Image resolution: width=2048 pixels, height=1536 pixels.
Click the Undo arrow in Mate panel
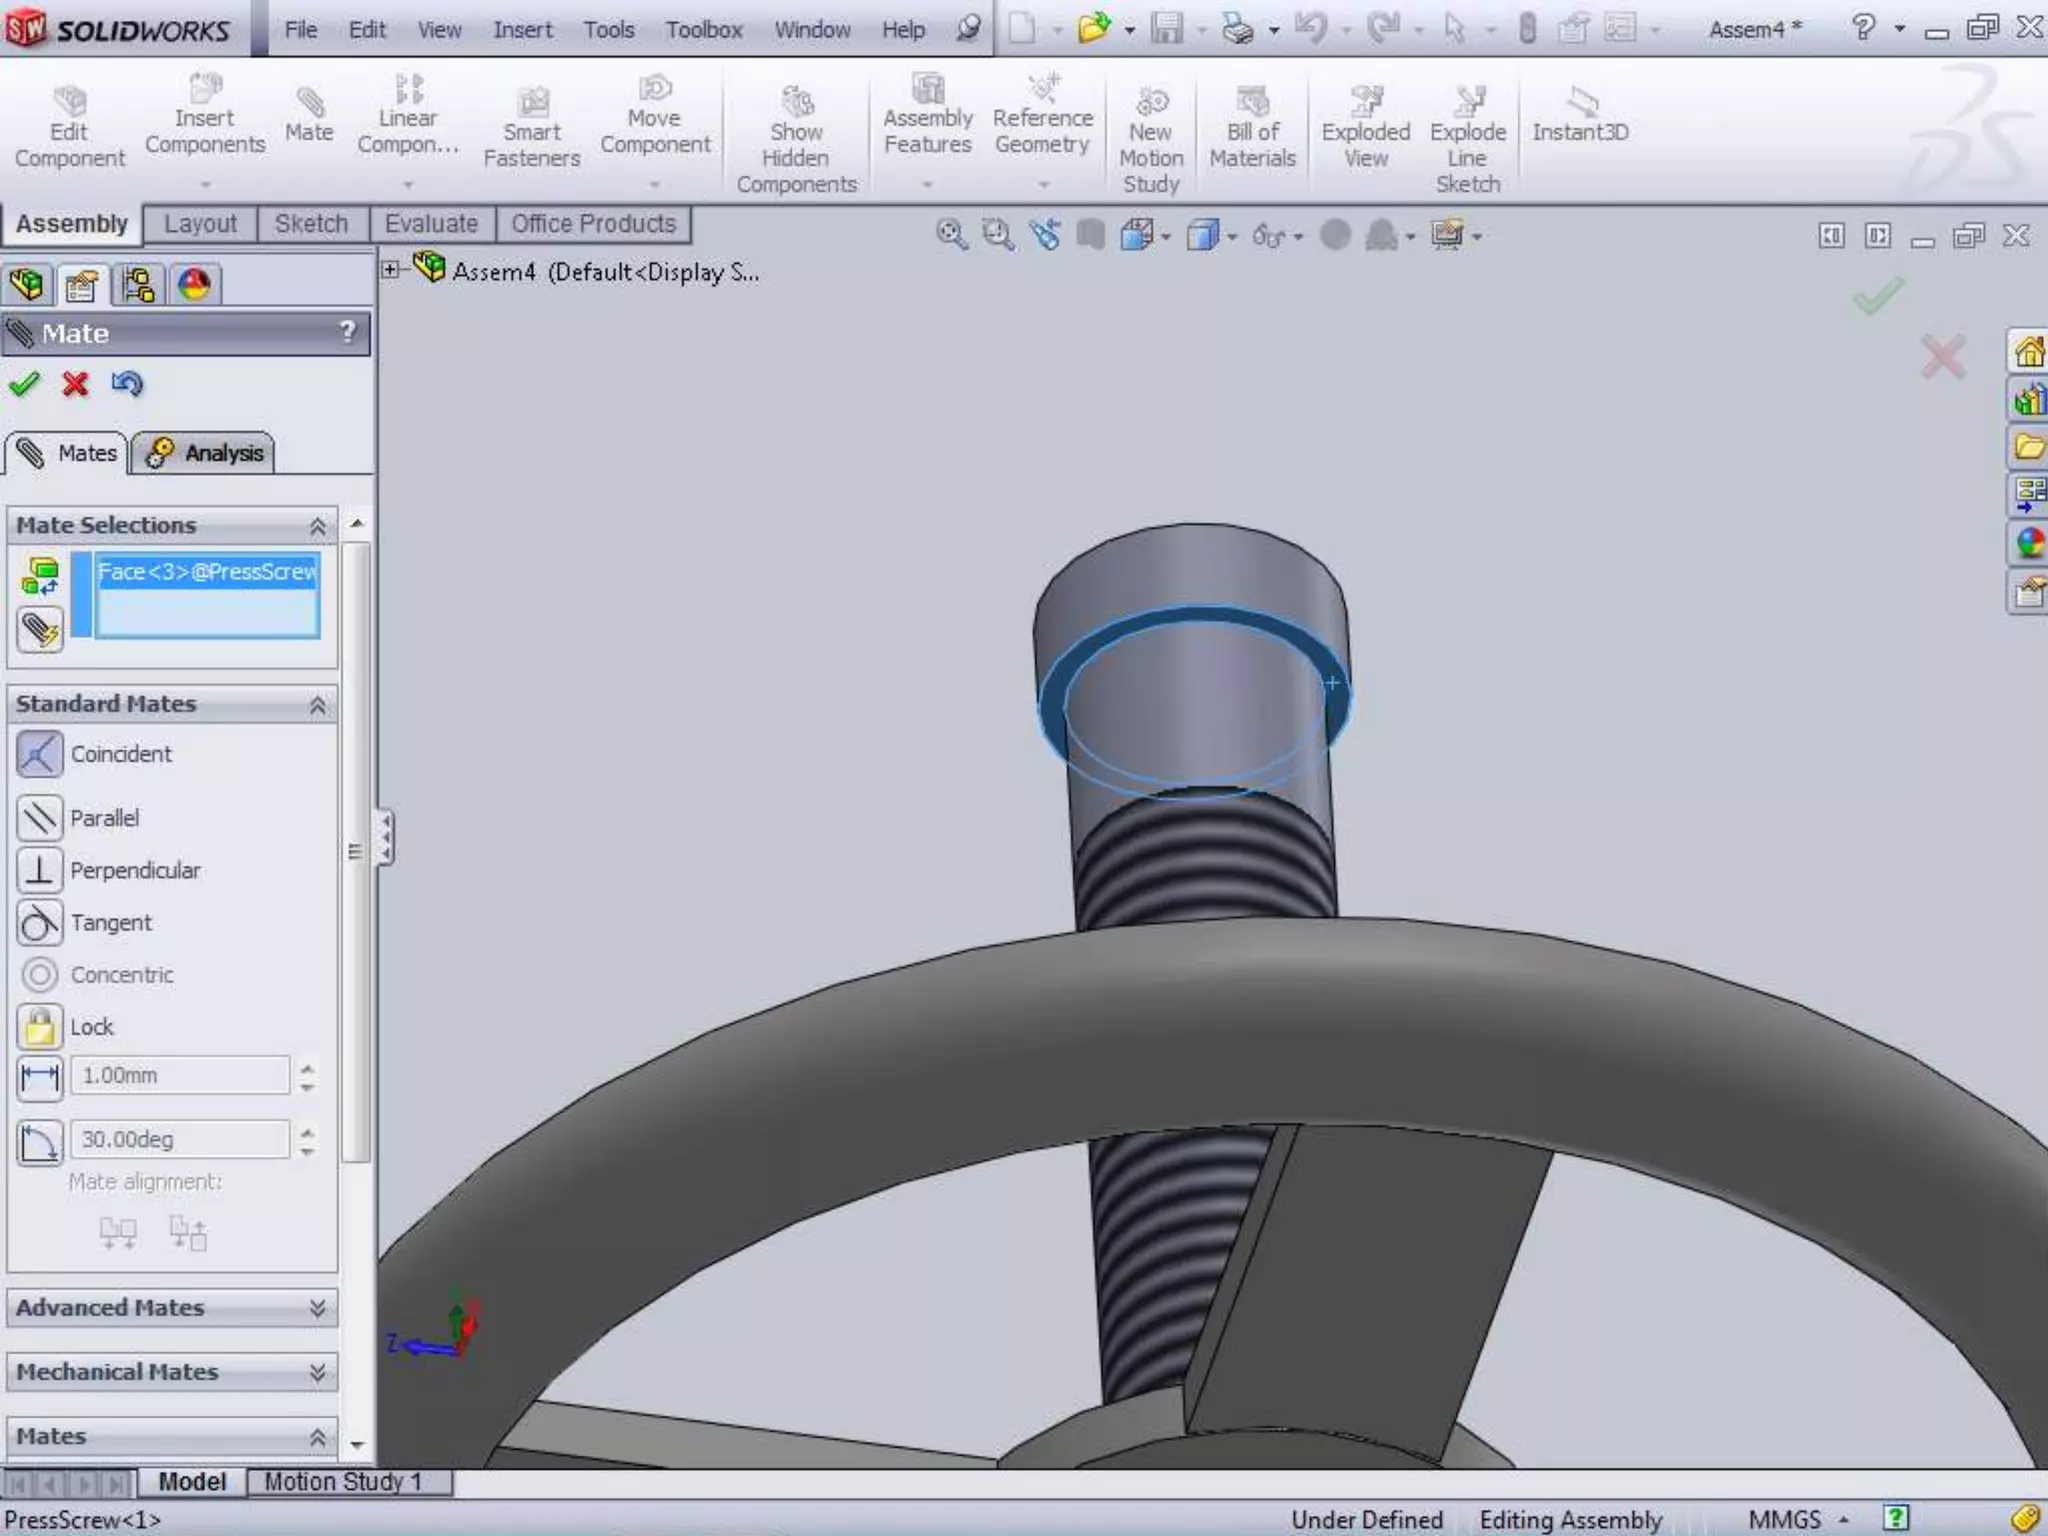tap(127, 384)
